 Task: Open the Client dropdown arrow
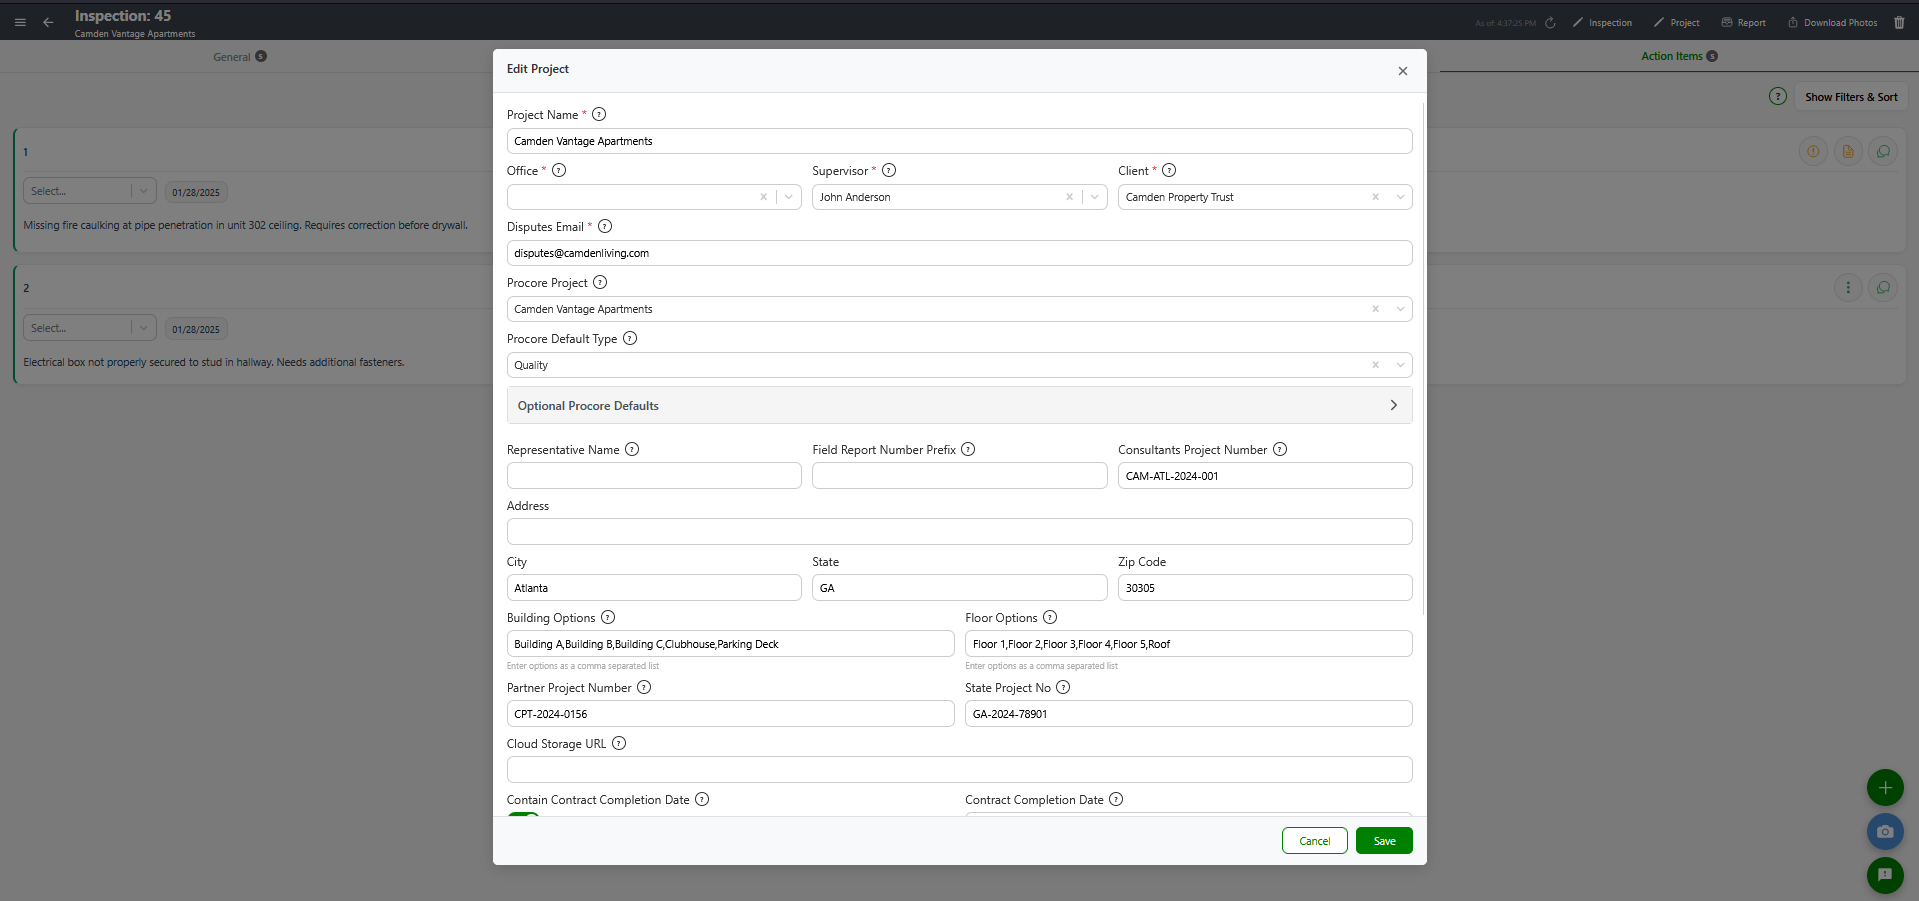[1400, 197]
